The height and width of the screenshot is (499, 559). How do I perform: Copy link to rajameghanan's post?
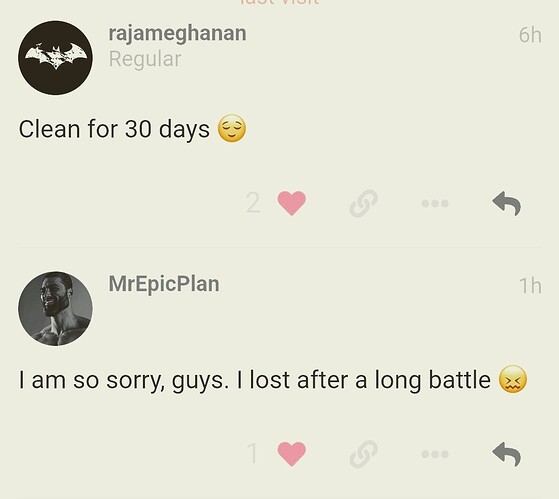(x=363, y=203)
